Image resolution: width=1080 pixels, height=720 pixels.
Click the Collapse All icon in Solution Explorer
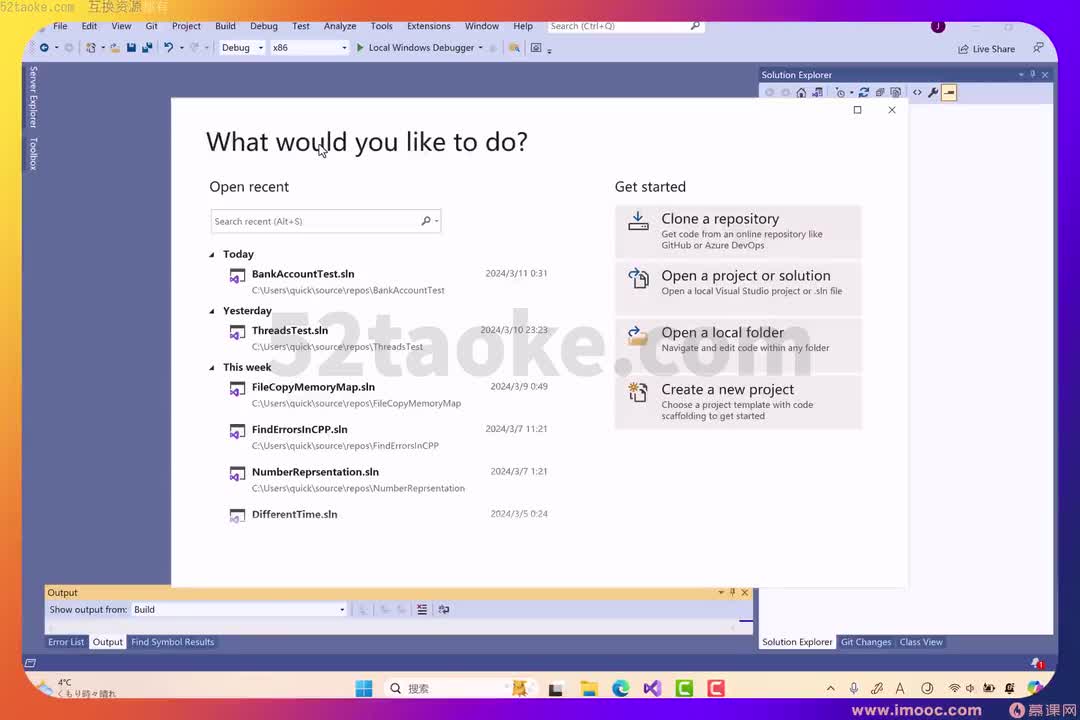point(880,92)
